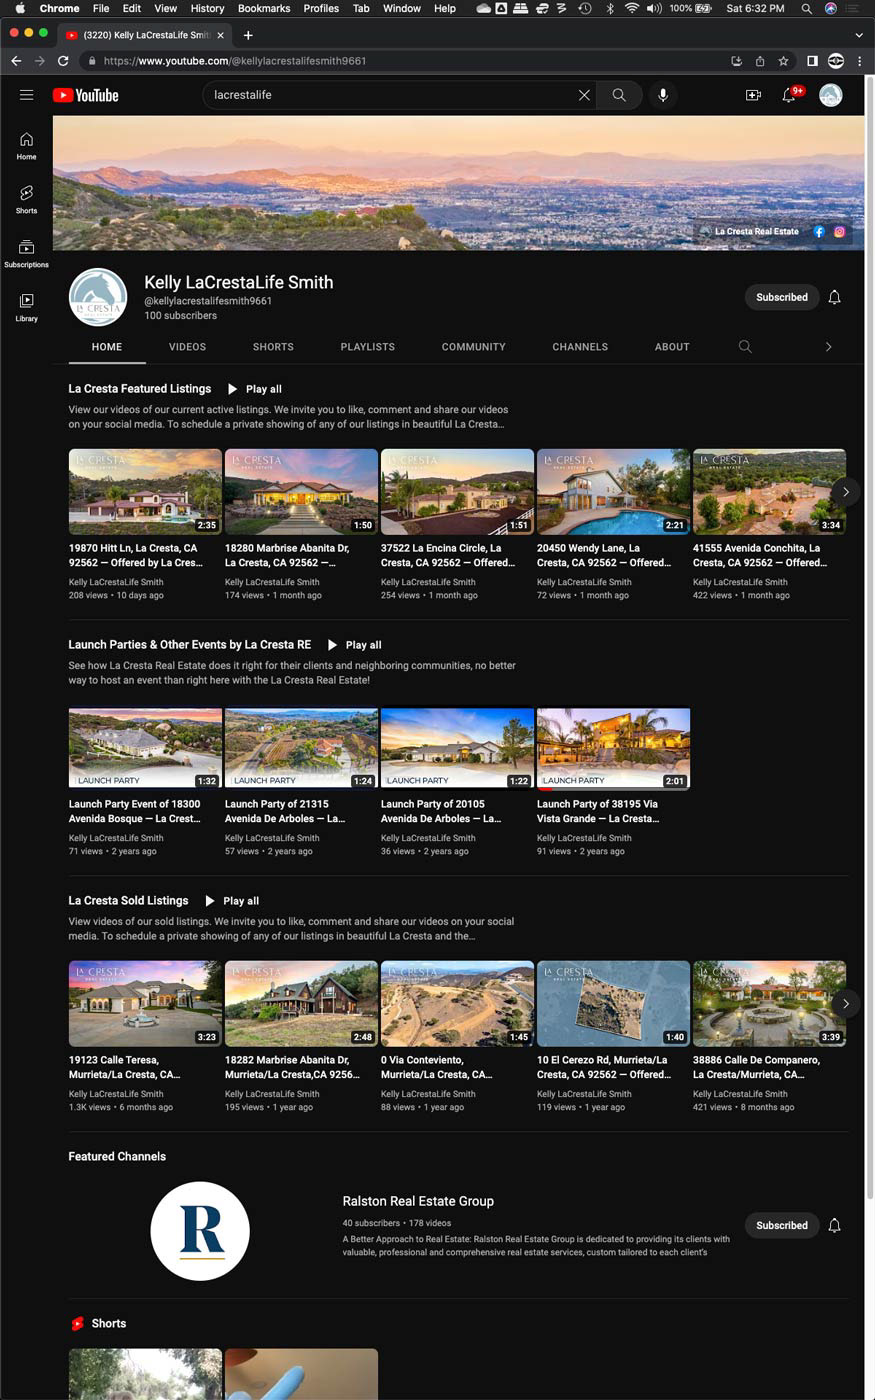Switch to the SHORTS tab
The image size is (875, 1400).
tap(273, 347)
